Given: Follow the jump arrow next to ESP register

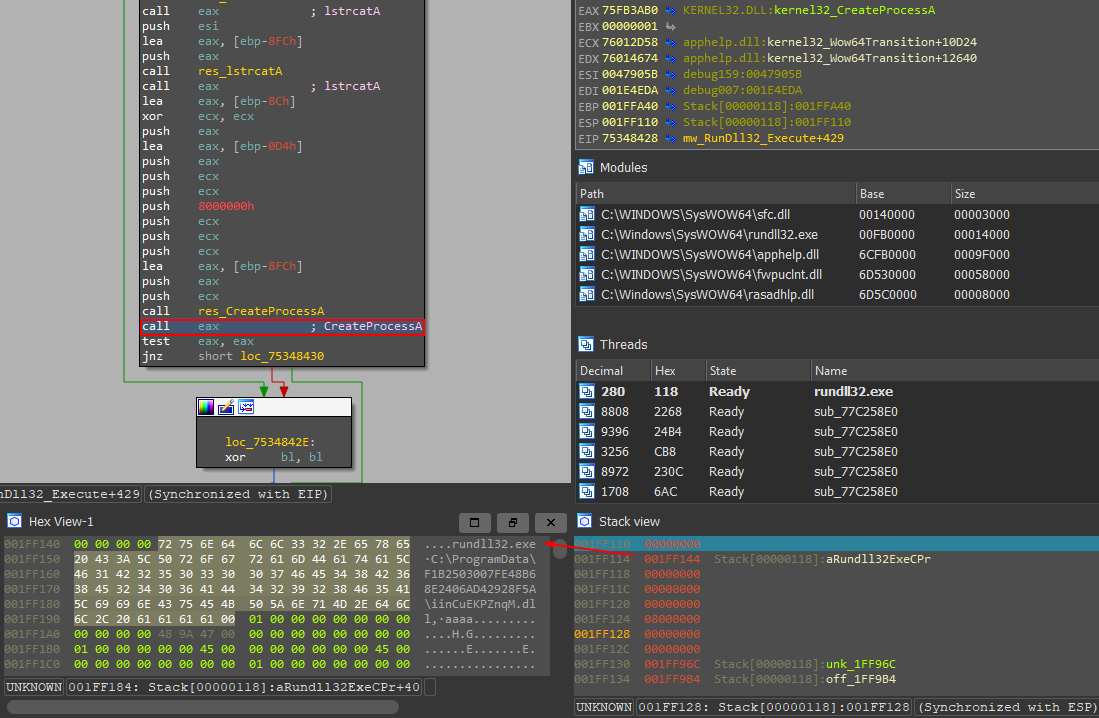Looking at the screenshot, I should point(671,123).
